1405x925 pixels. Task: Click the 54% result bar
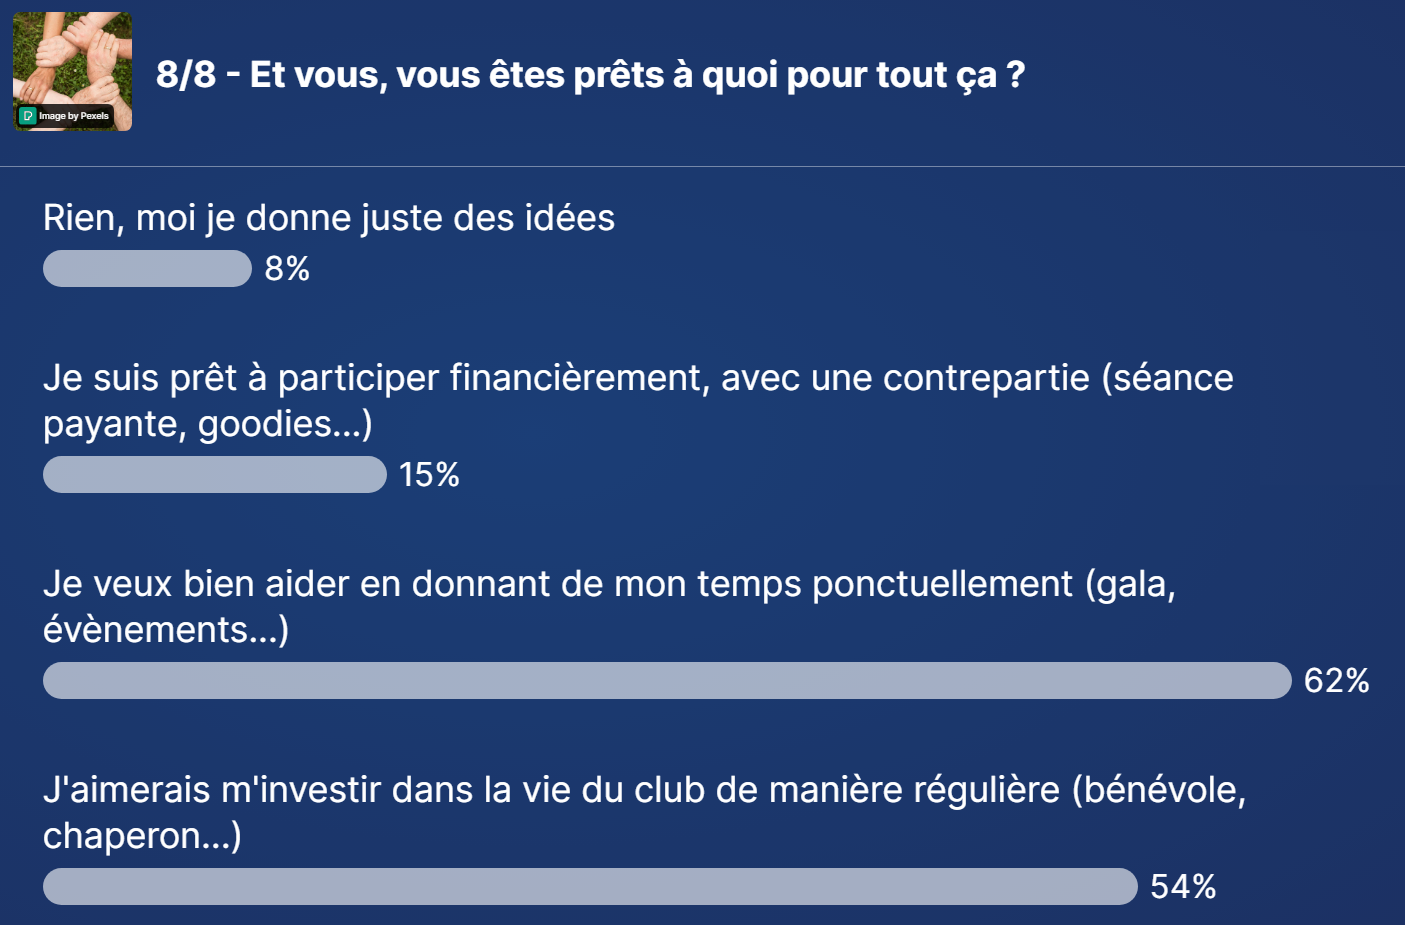coord(590,886)
